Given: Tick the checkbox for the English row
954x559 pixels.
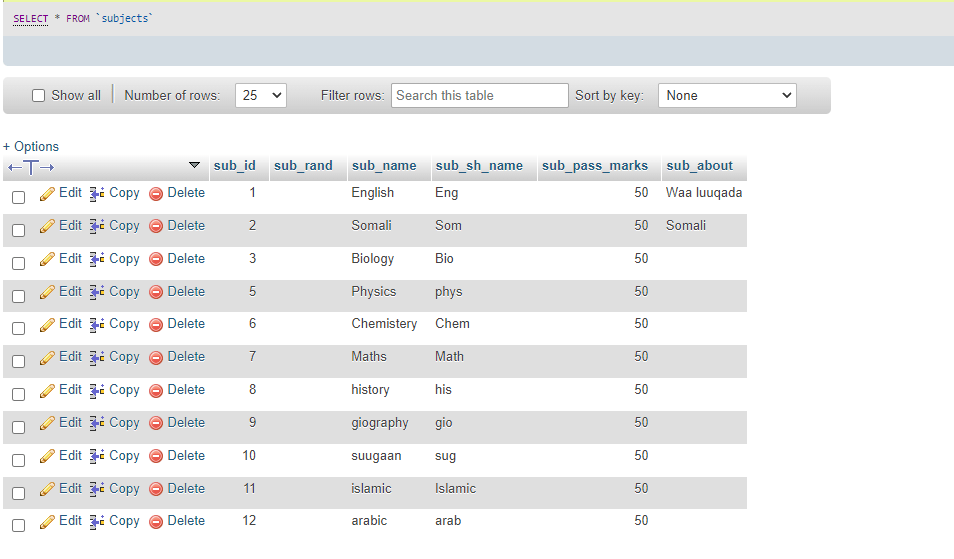Looking at the screenshot, I should coord(19,197).
